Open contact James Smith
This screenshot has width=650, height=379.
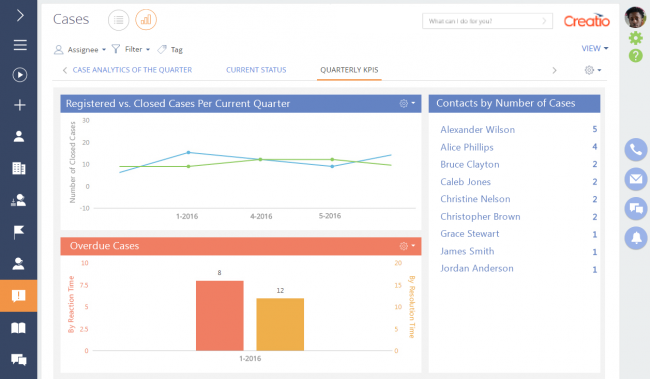coord(467,251)
